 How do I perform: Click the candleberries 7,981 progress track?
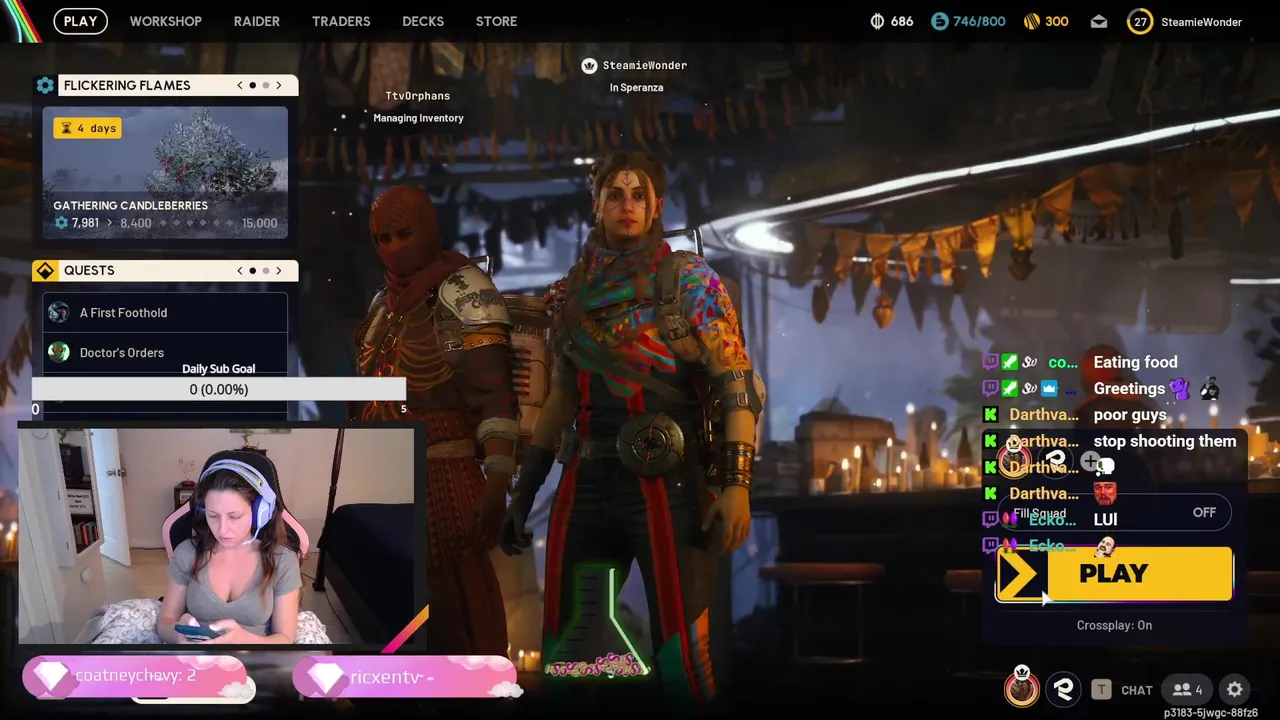[x=165, y=223]
